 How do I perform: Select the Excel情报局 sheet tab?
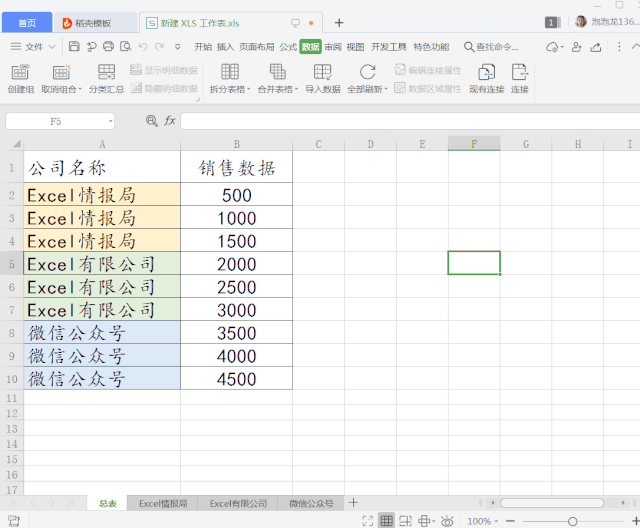pyautogui.click(x=162, y=504)
